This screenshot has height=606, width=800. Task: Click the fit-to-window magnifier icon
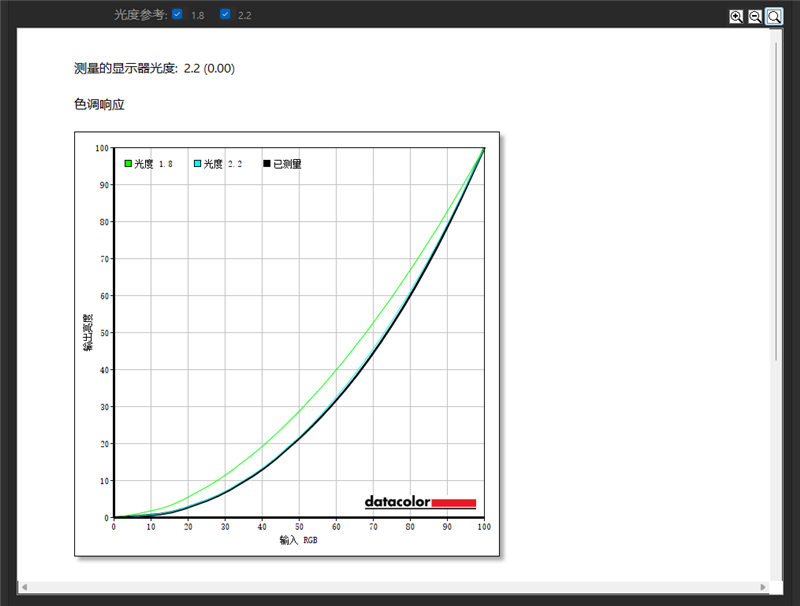click(774, 16)
